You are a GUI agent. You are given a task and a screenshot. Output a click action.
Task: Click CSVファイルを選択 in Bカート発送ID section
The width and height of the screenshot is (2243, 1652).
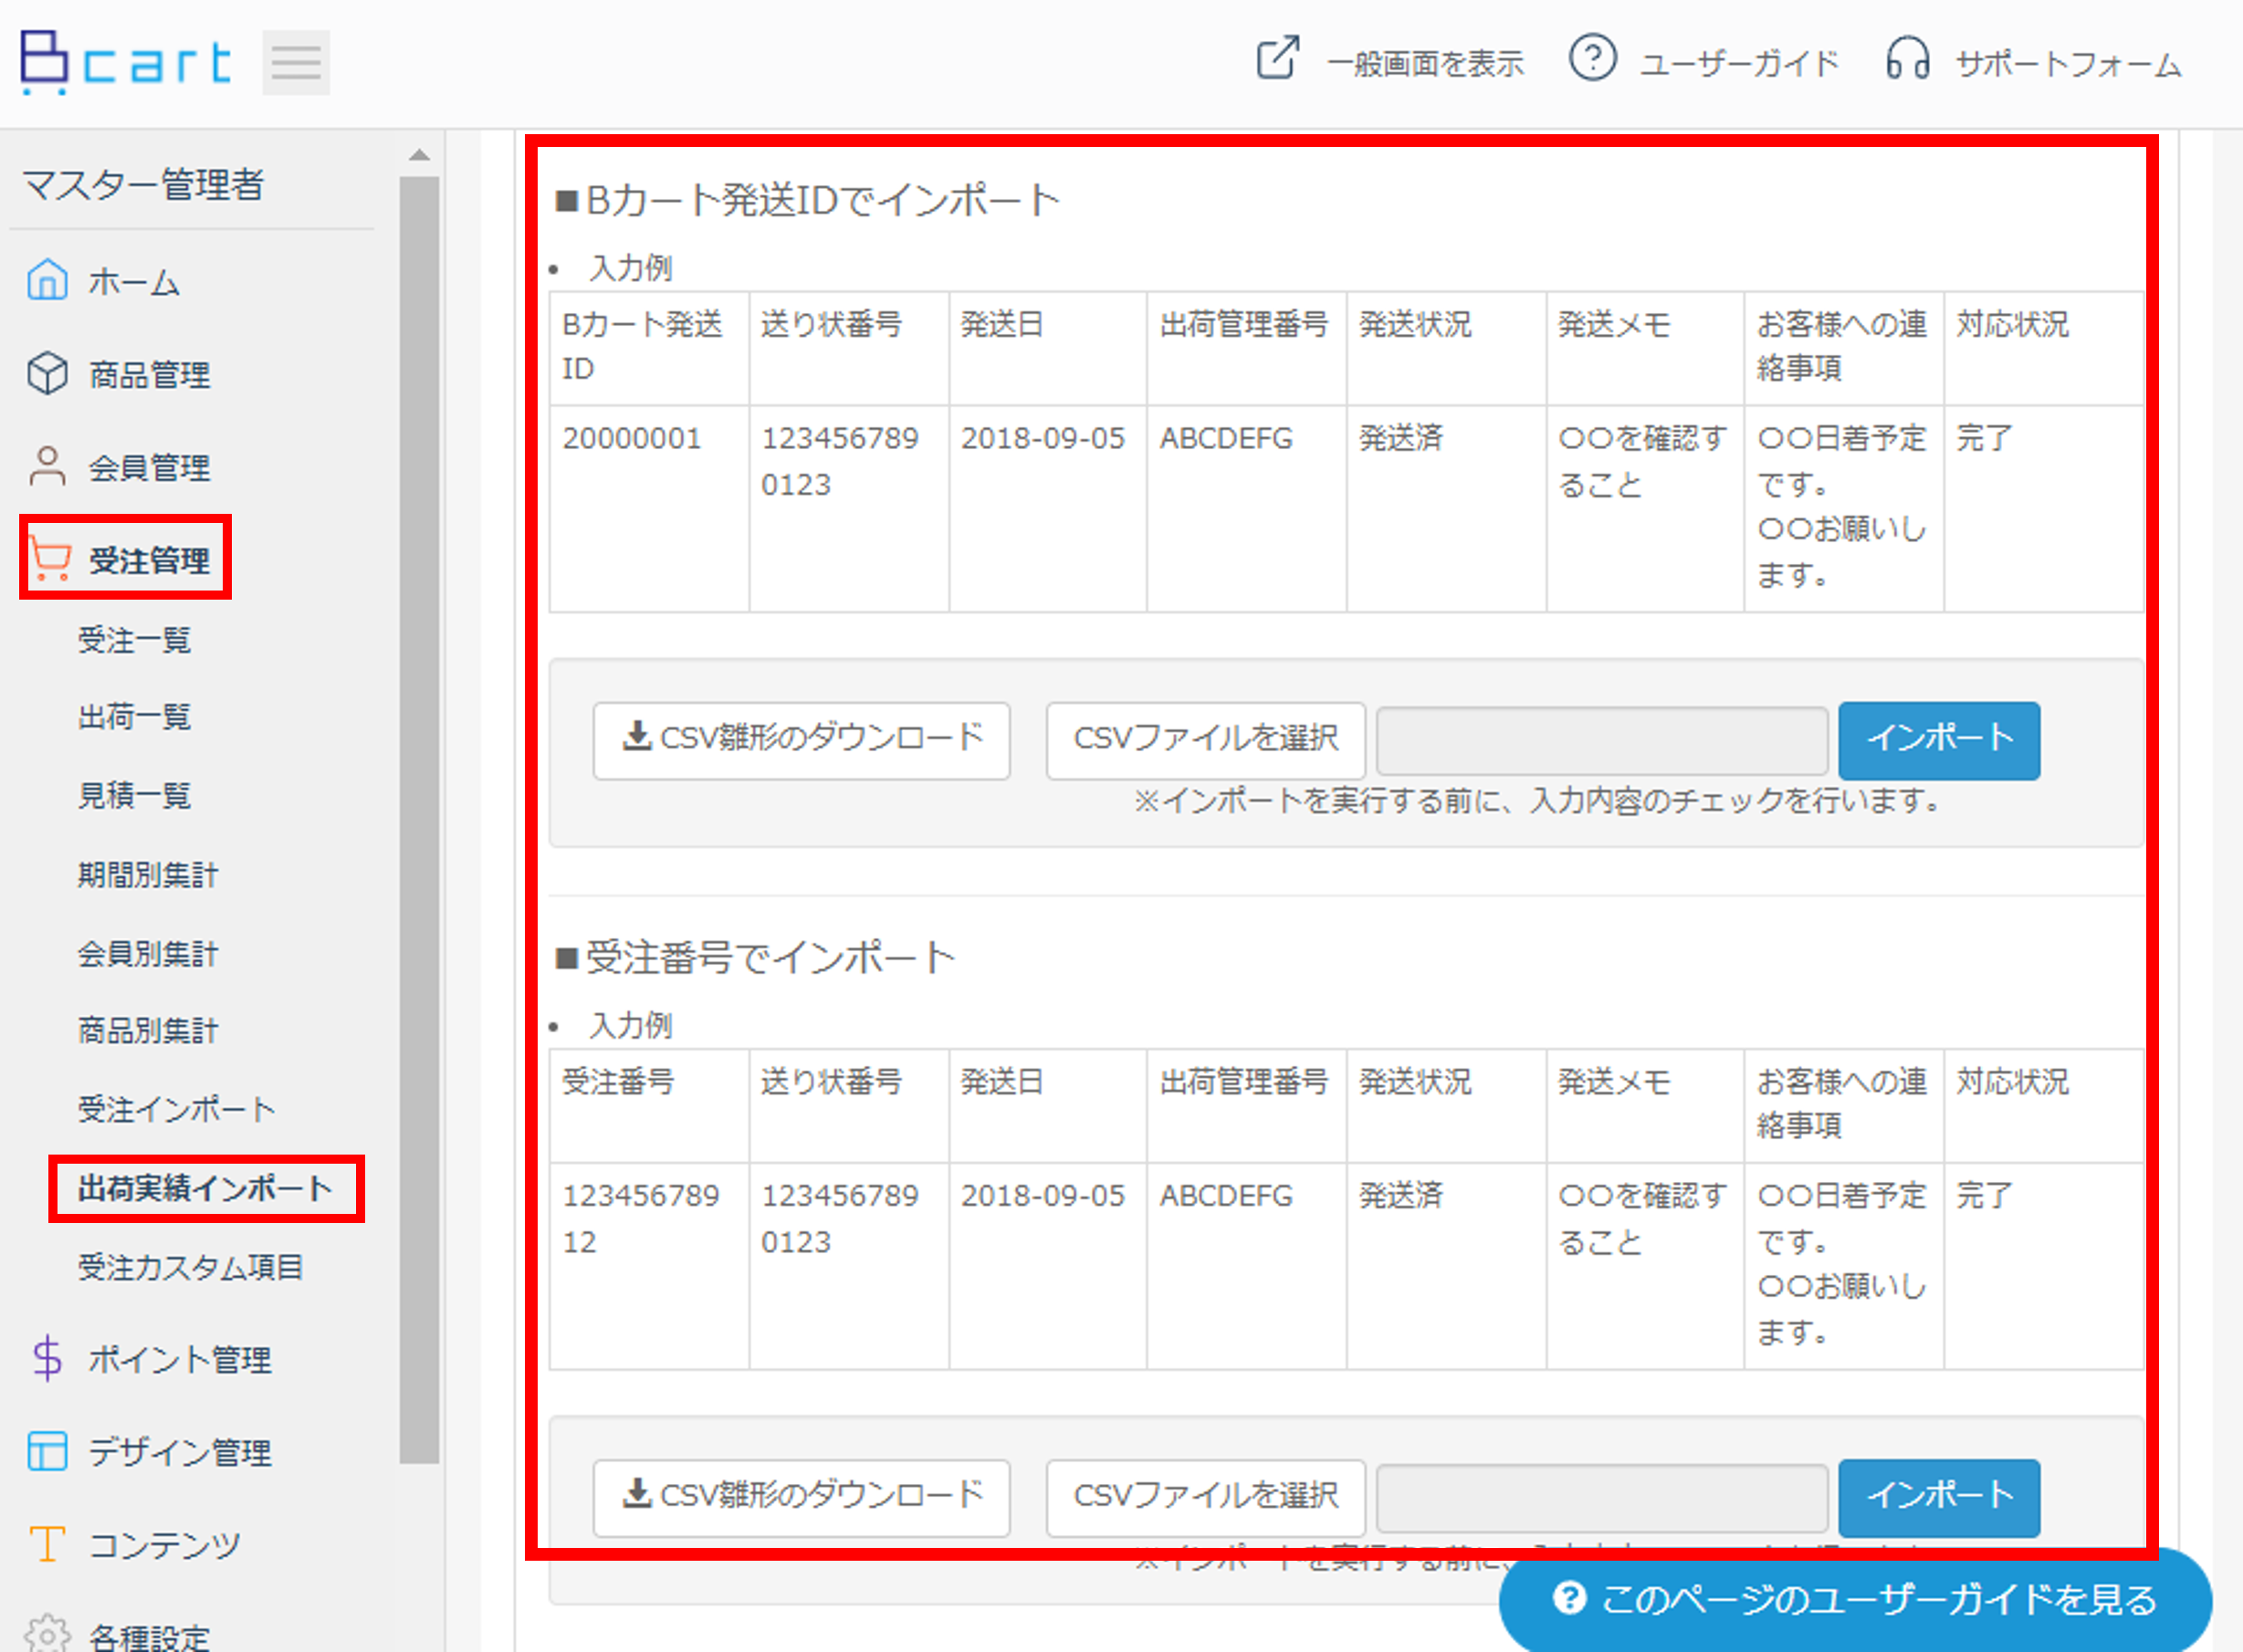click(1205, 740)
